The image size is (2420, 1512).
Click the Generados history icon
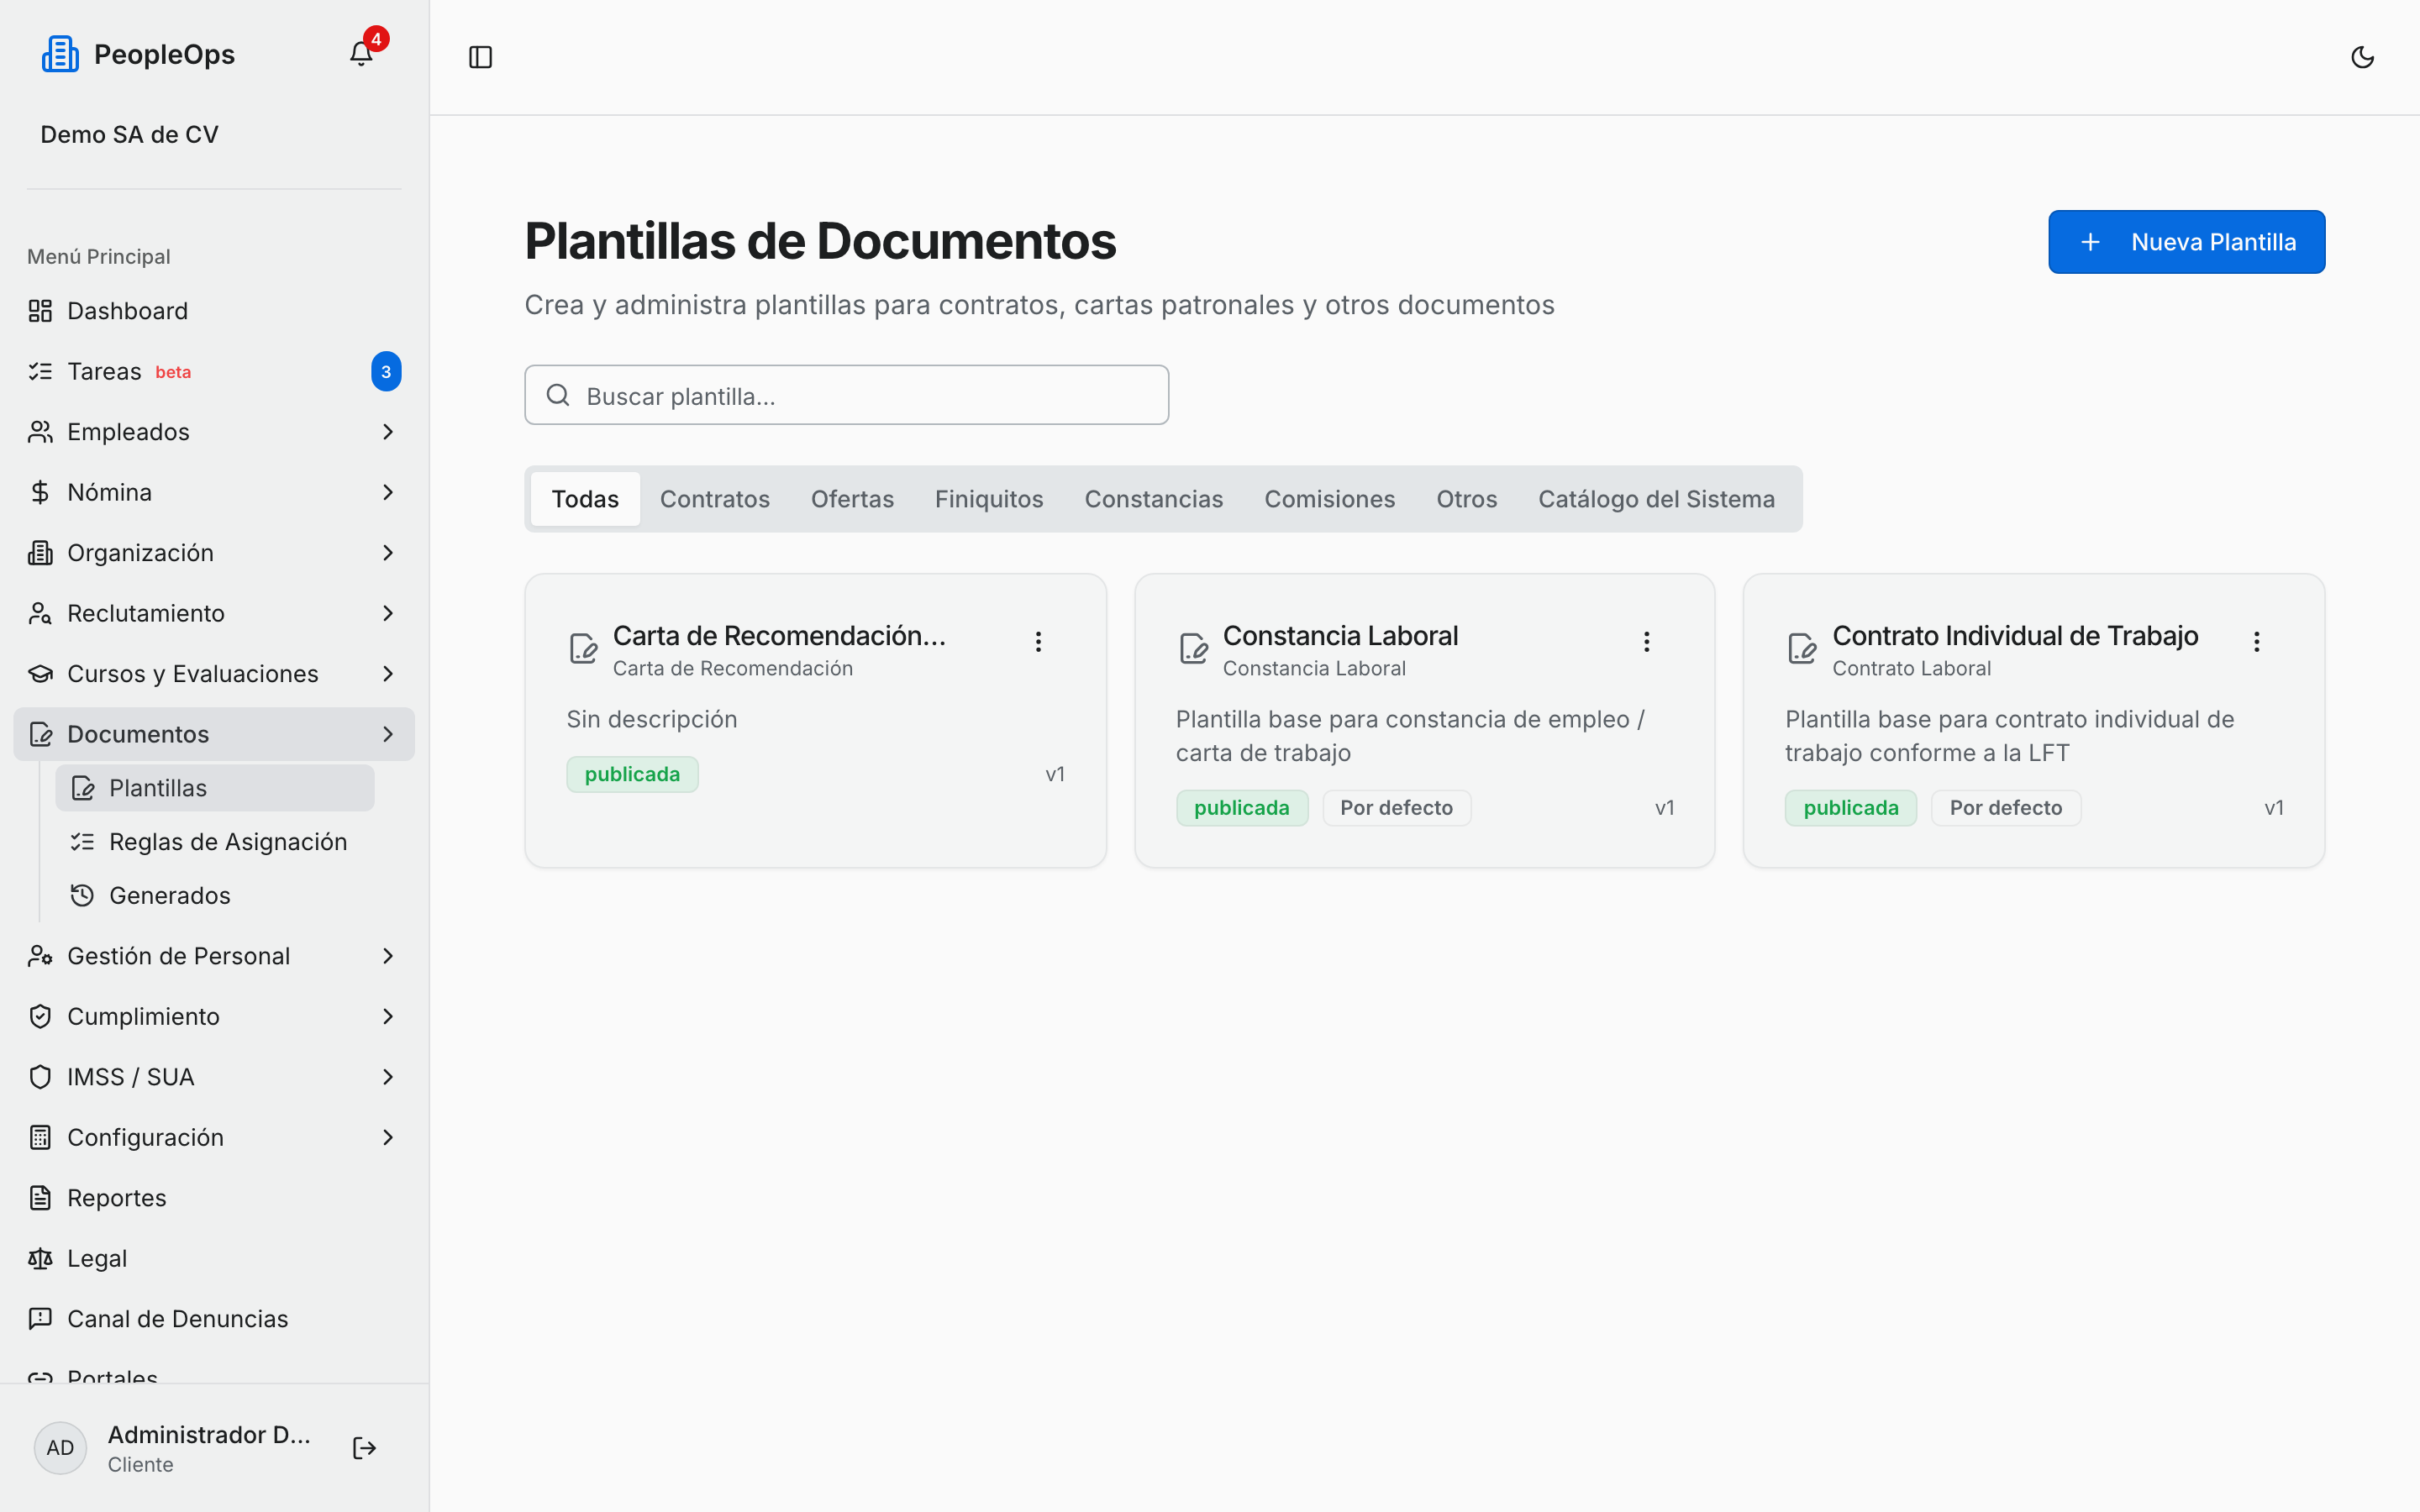[82, 895]
